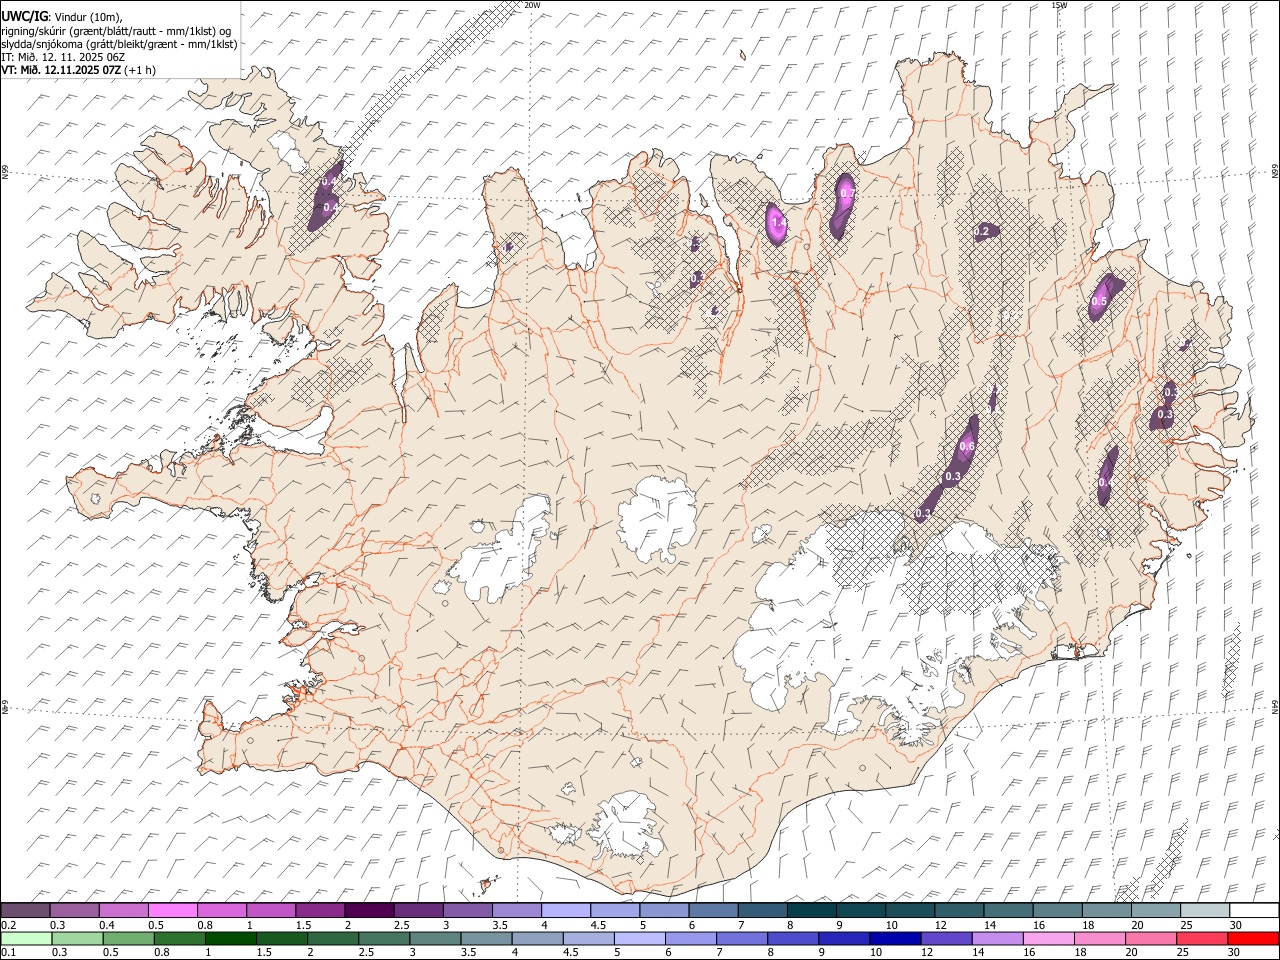The width and height of the screenshot is (1280, 960).
Task: Select the 'IT: Mið. 12. 11. 2025 06Z' line
Action: pyautogui.click(x=63, y=57)
